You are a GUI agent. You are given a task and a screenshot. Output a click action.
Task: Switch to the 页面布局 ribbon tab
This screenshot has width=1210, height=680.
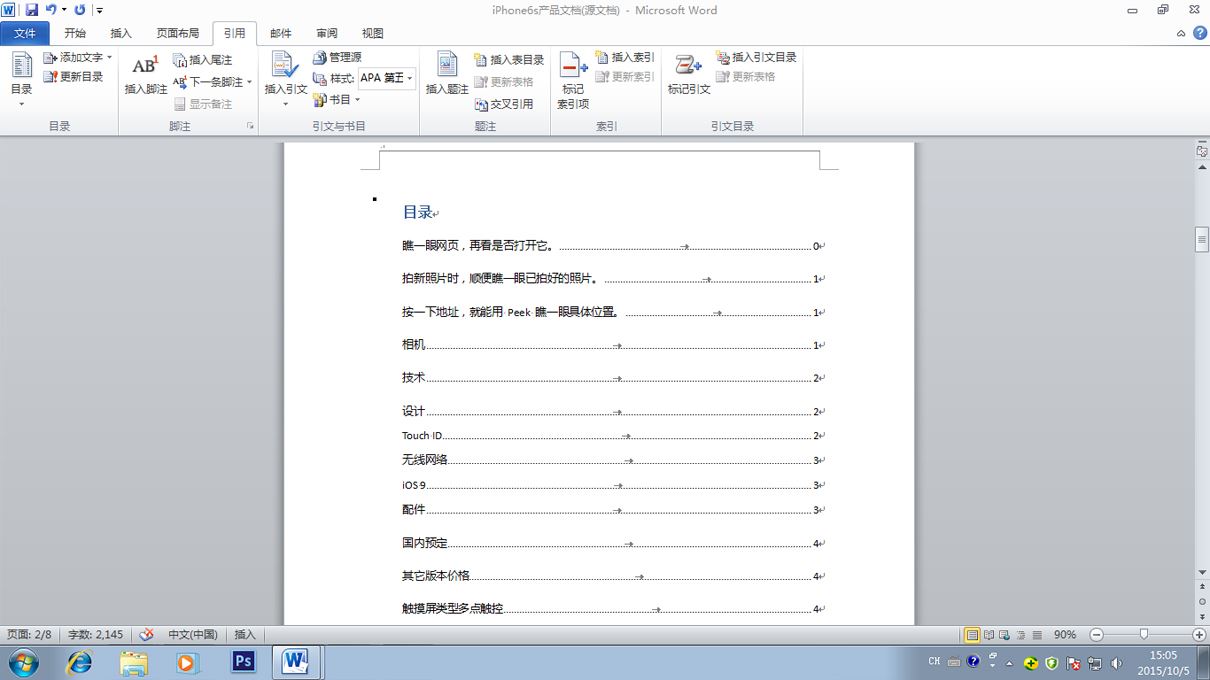coord(178,33)
